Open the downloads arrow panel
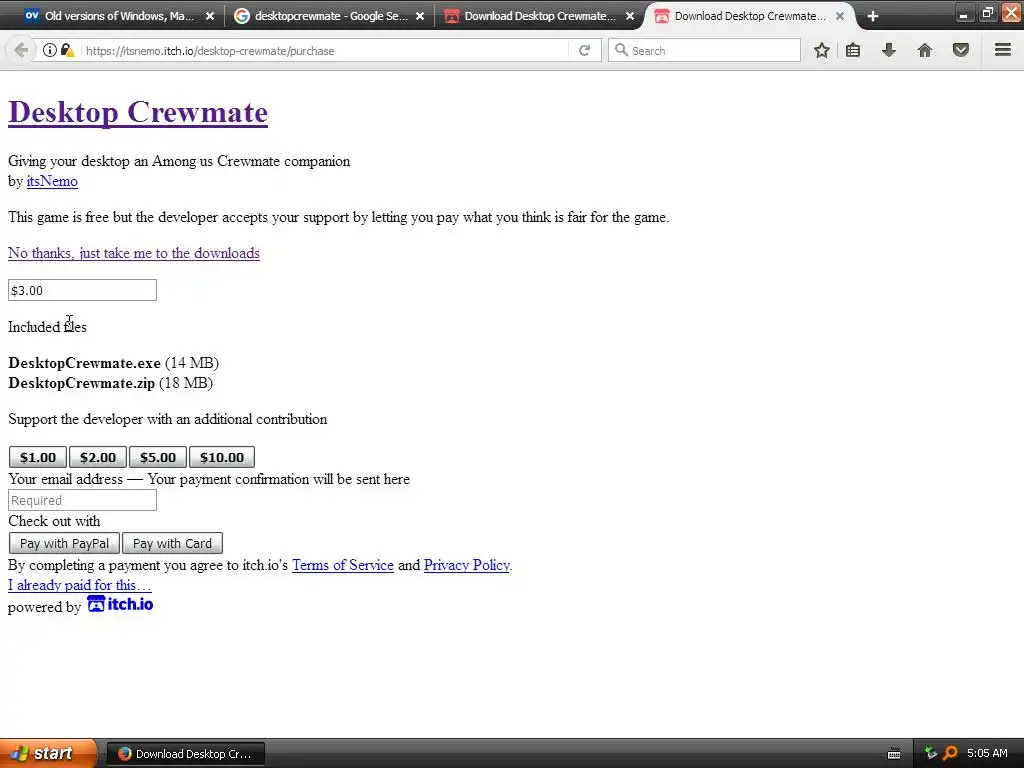This screenshot has height=768, width=1024. 889,50
